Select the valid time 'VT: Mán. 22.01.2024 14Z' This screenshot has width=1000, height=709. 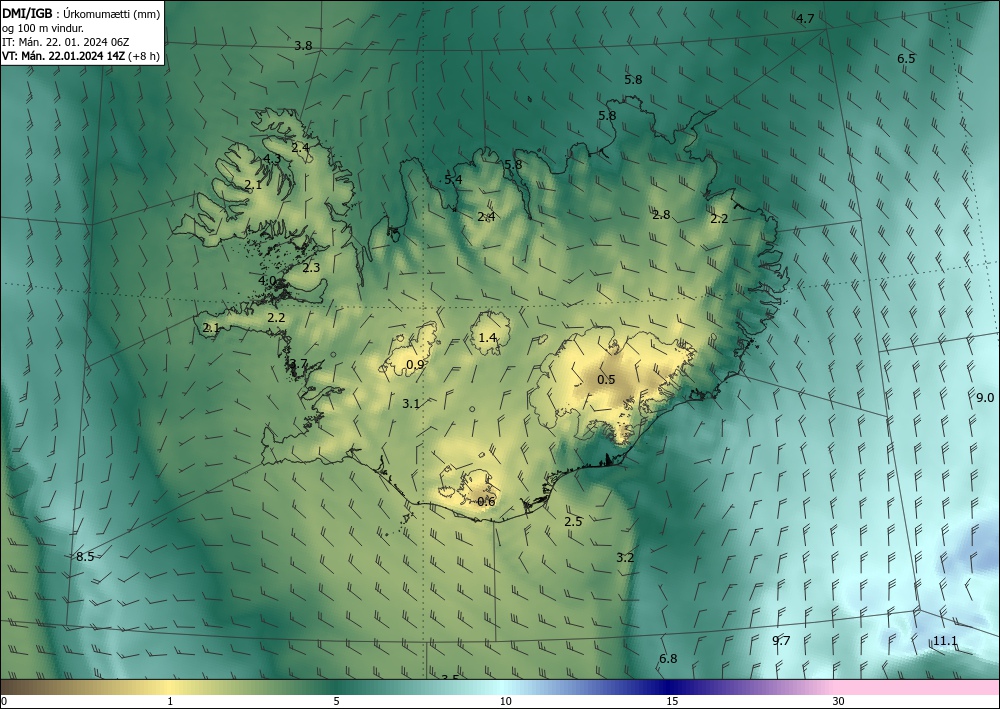tap(64, 56)
